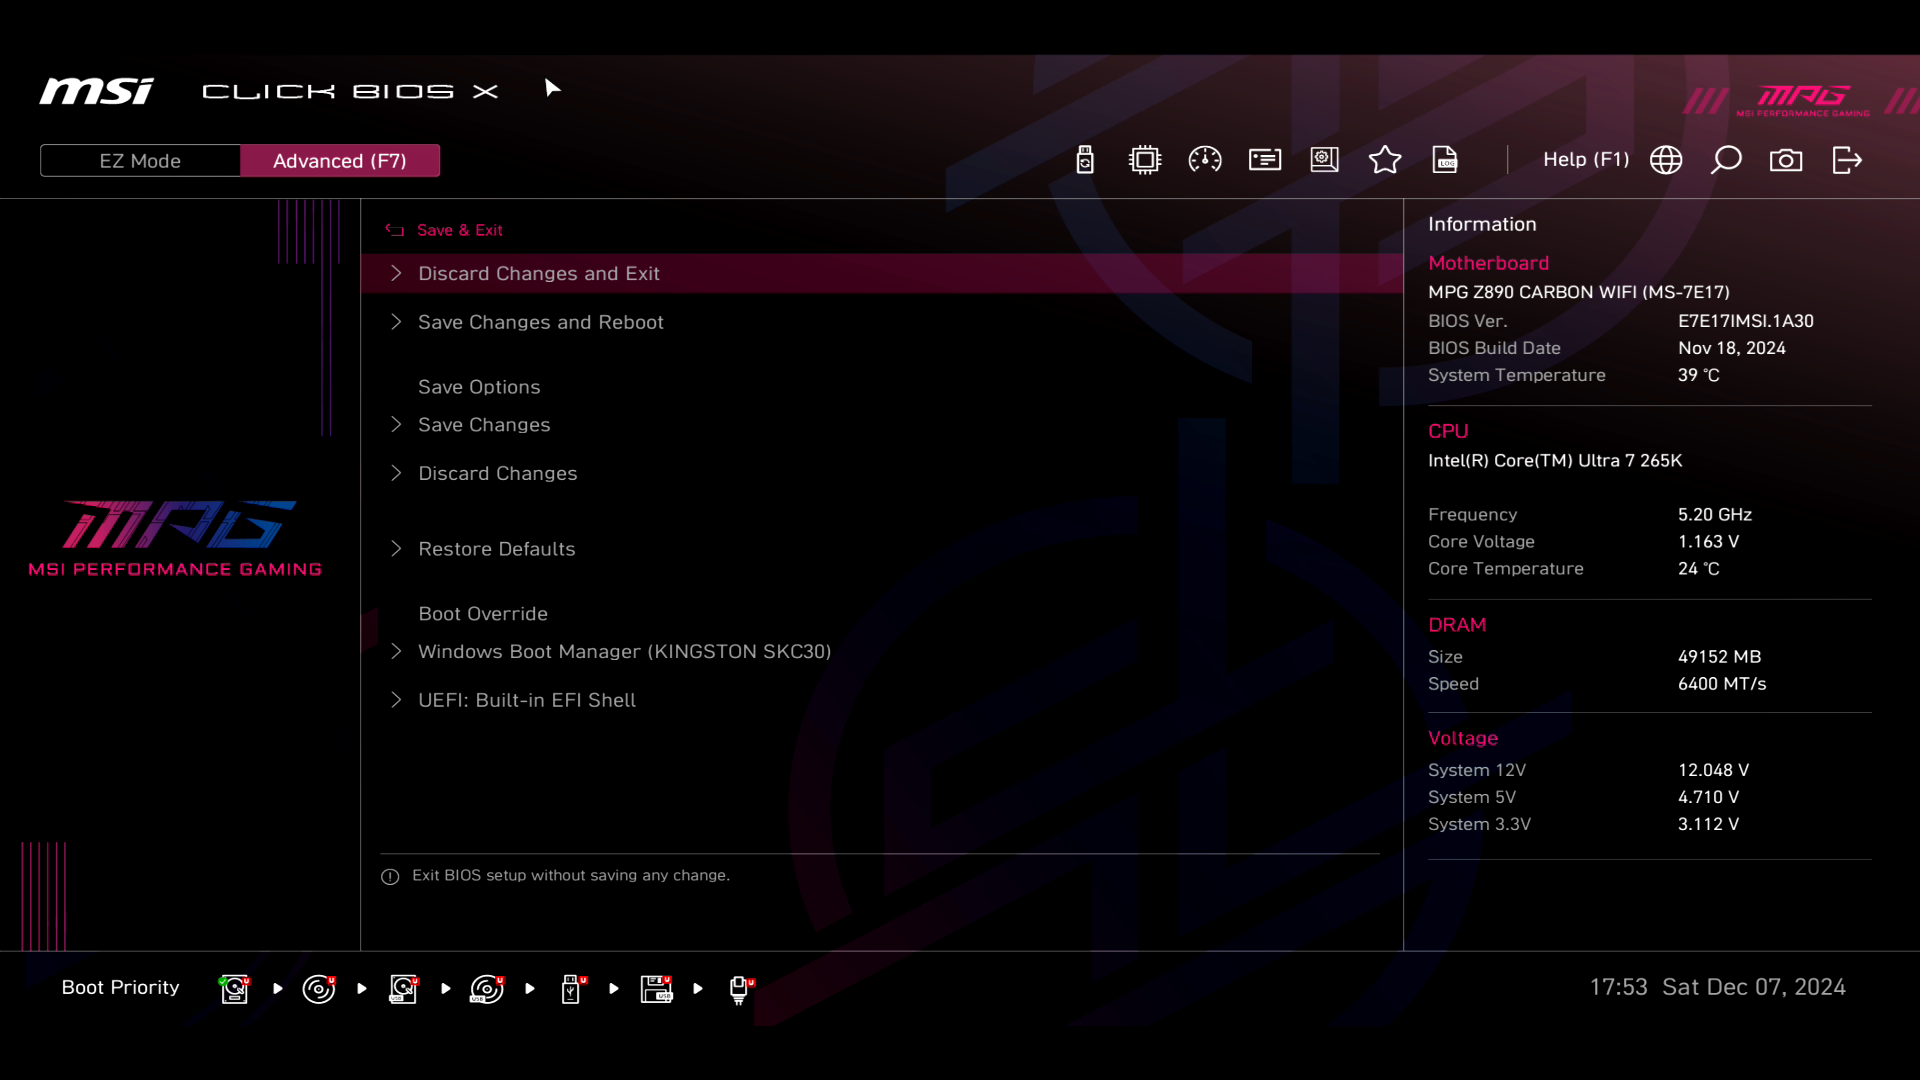The height and width of the screenshot is (1080, 1920).
Task: Take a screenshot with camera icon
Action: 1786,160
